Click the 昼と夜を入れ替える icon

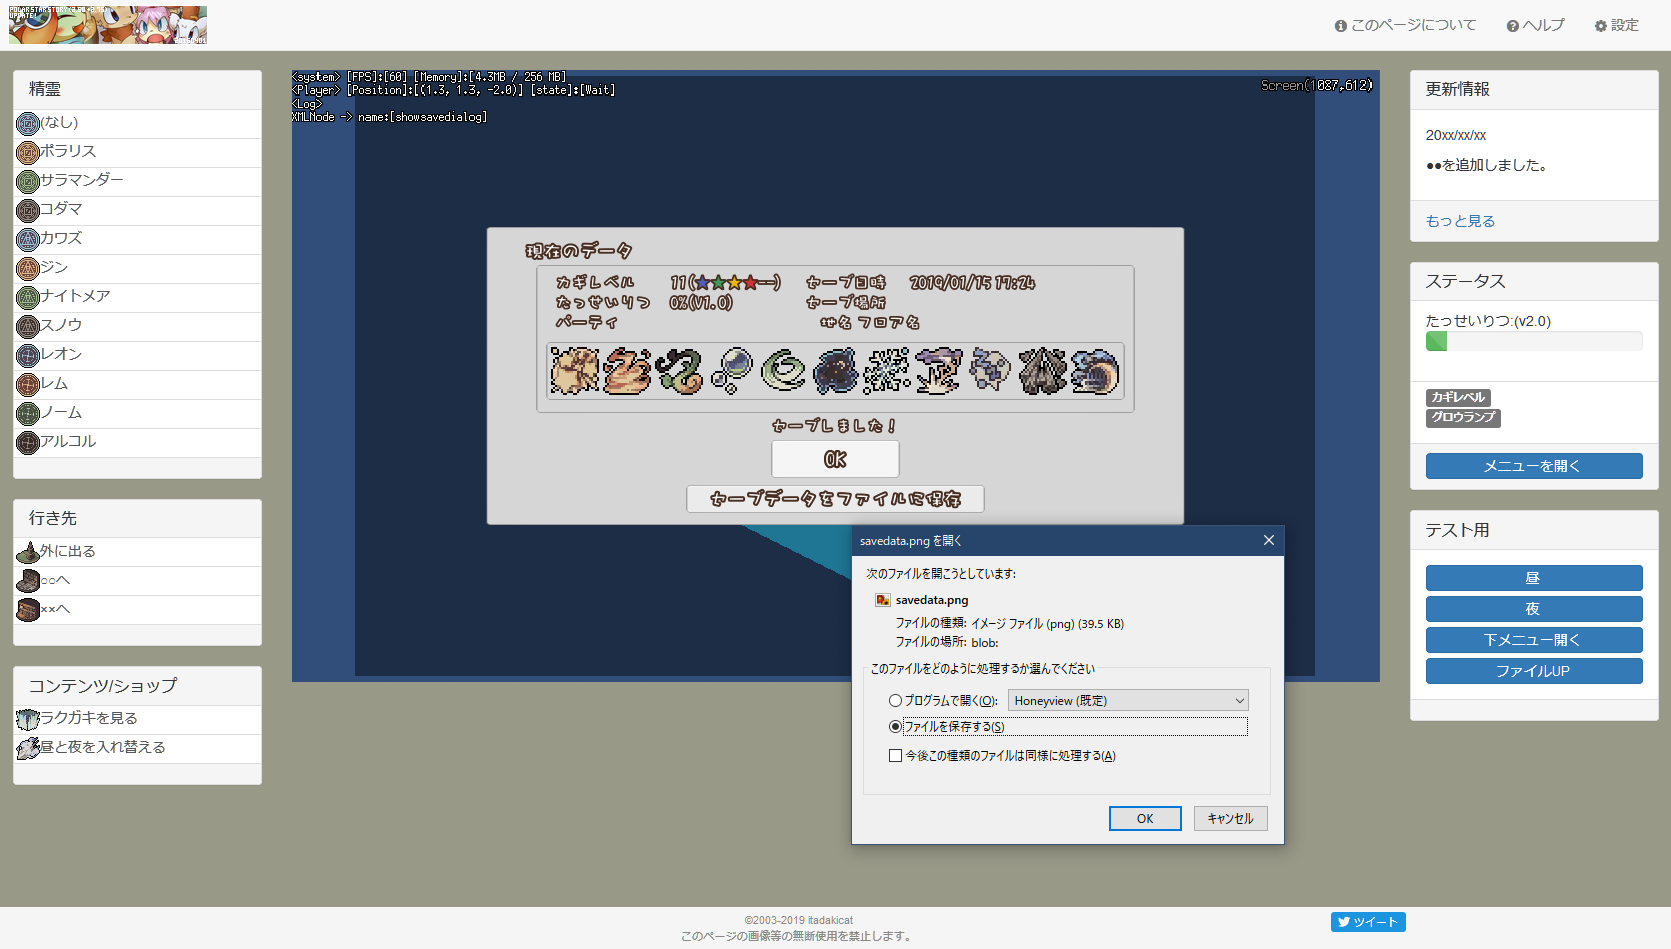(x=28, y=748)
